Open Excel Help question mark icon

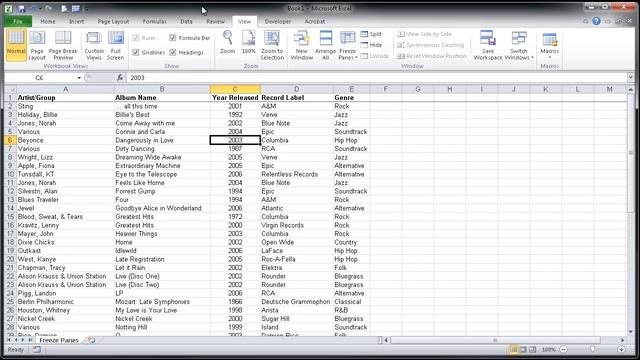596,21
